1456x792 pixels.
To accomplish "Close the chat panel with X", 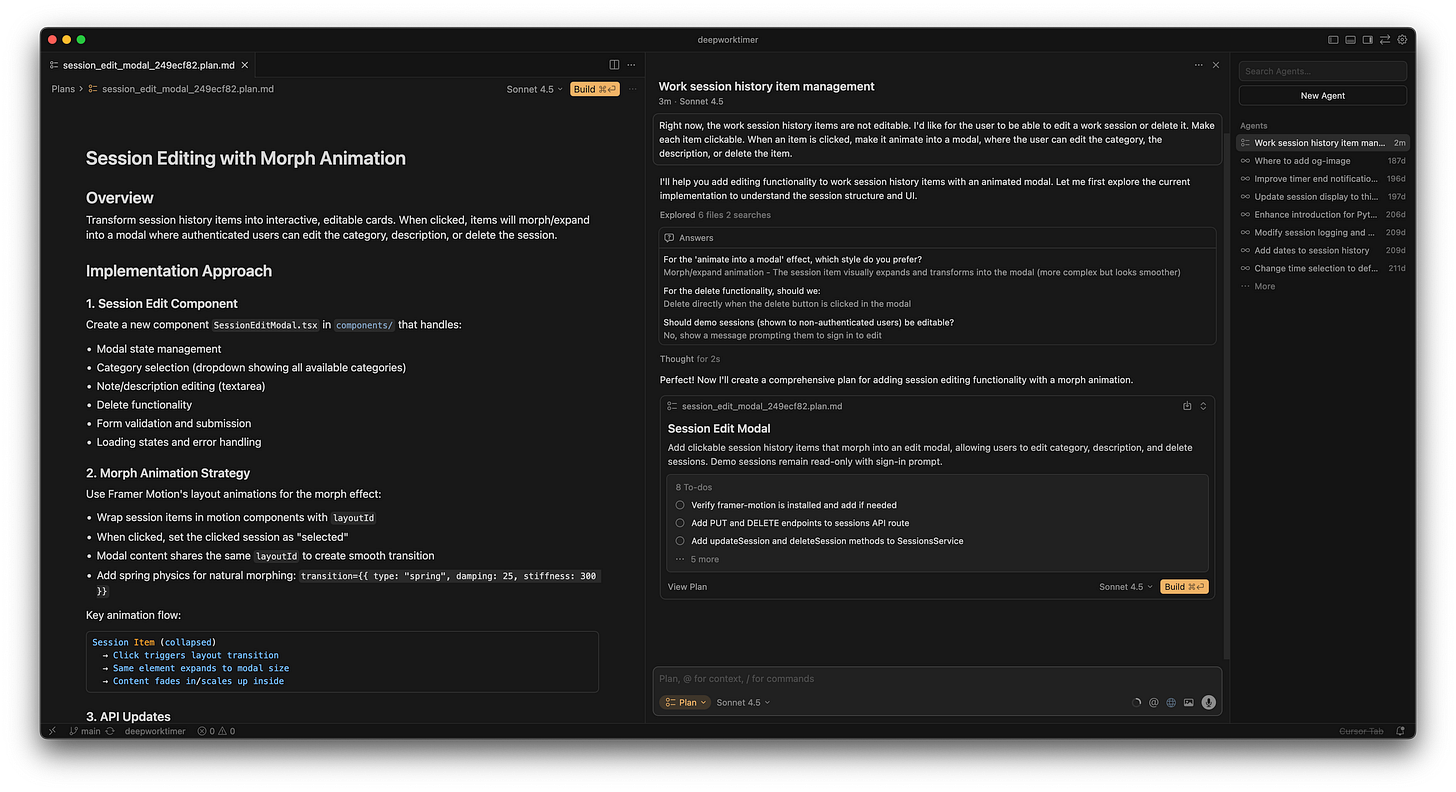I will pyautogui.click(x=1216, y=65).
